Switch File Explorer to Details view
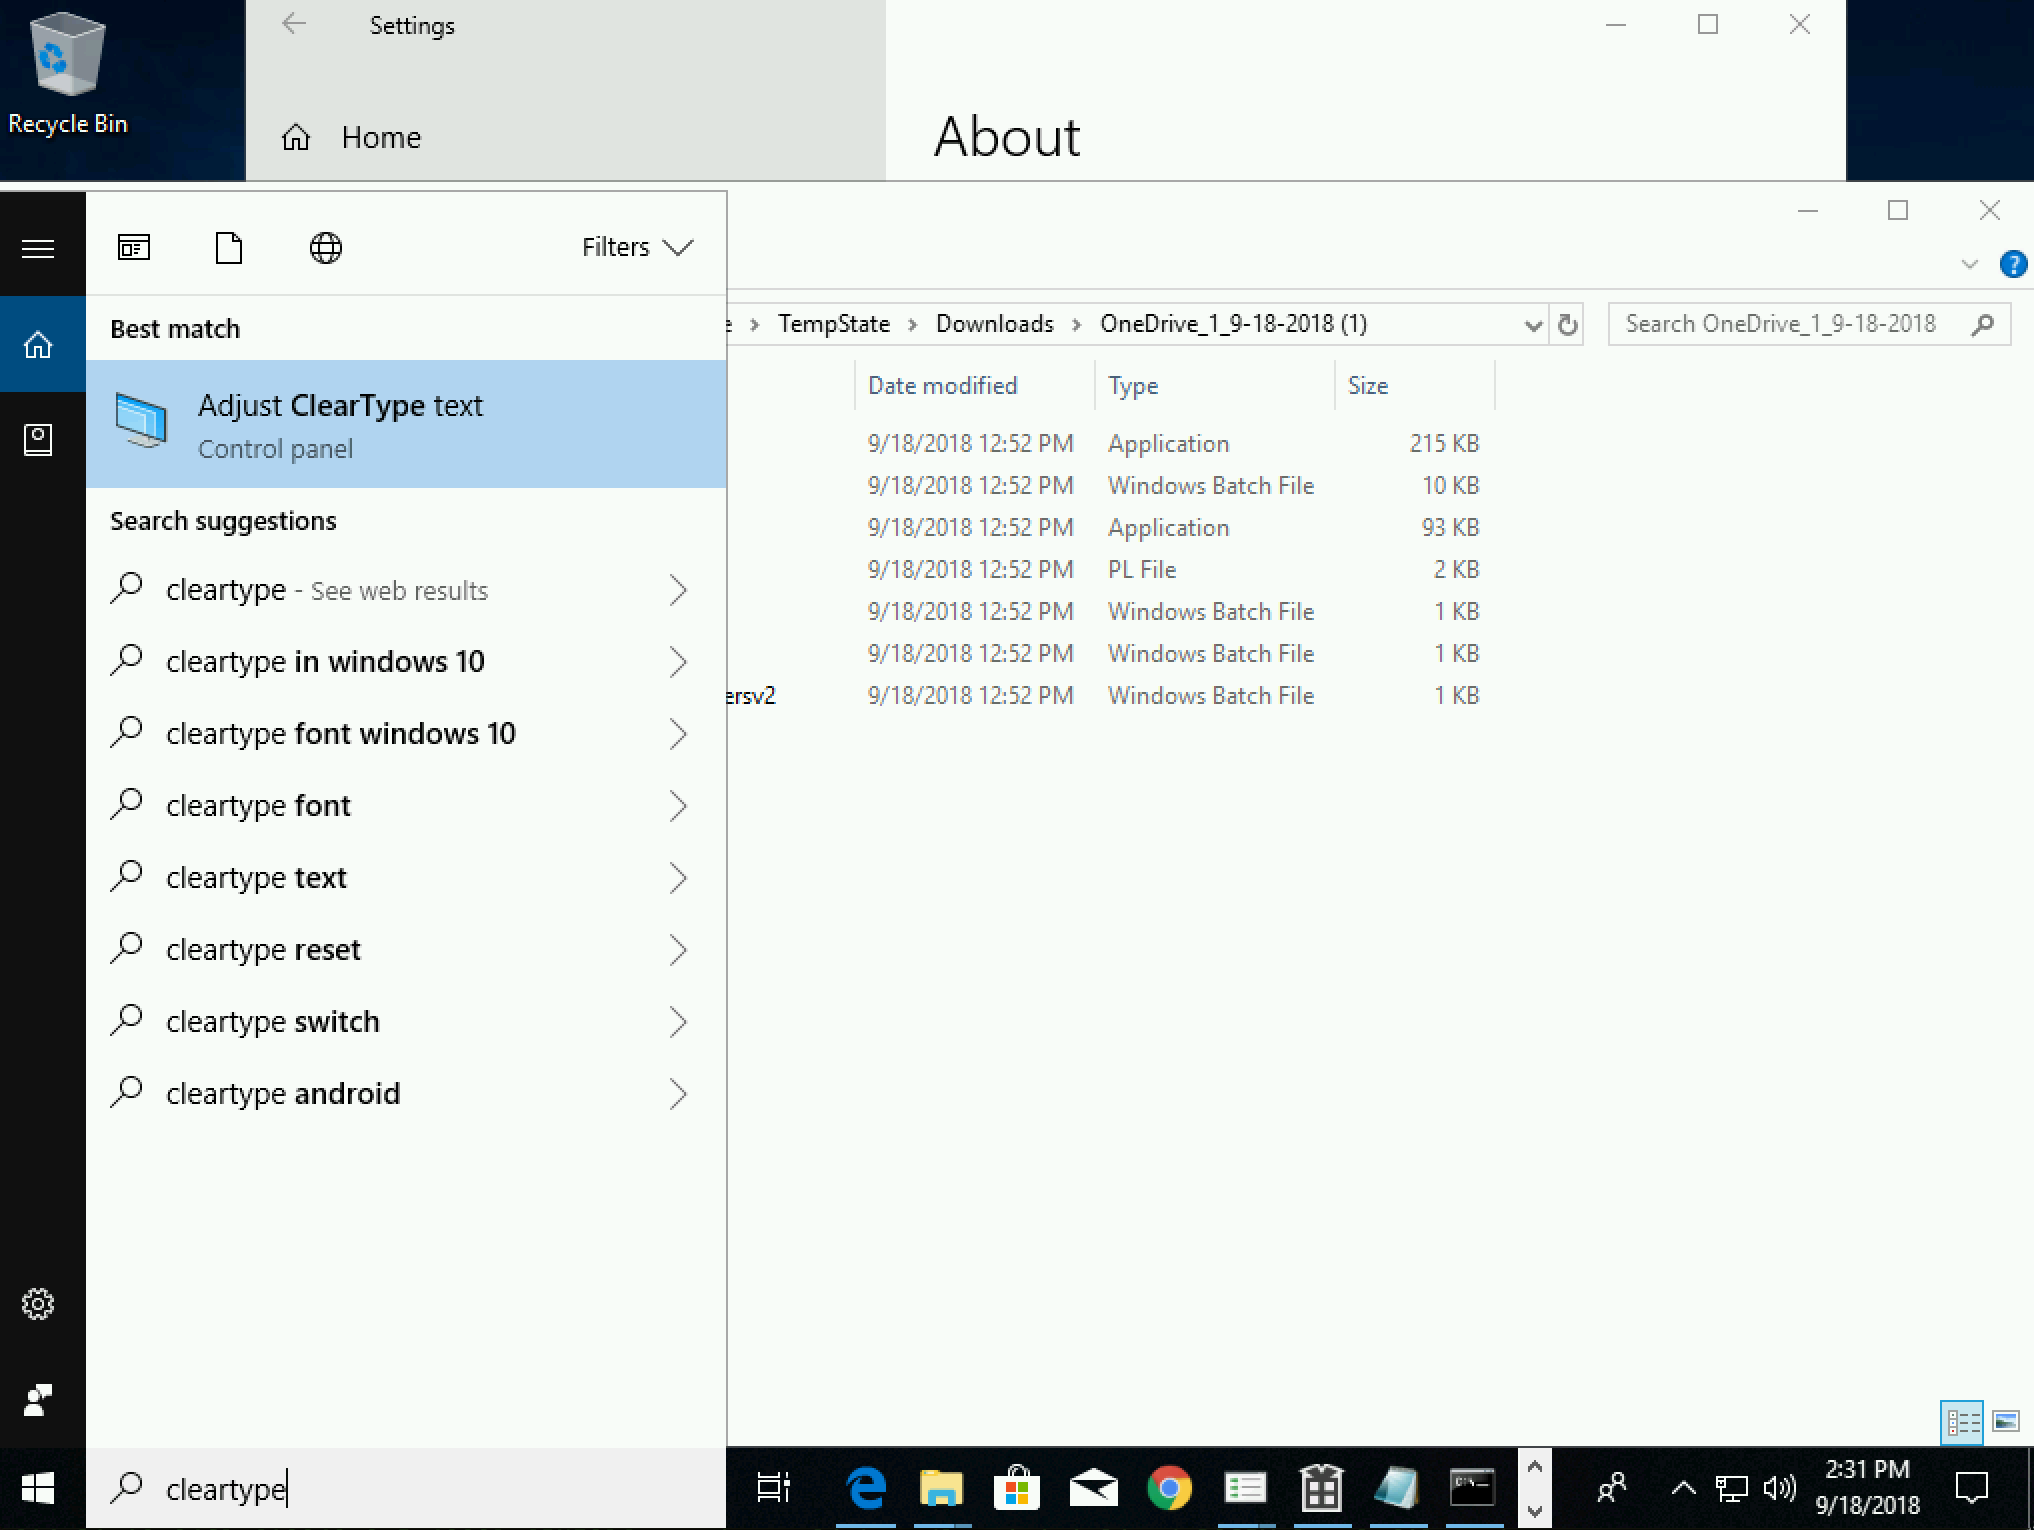 coord(1964,1421)
